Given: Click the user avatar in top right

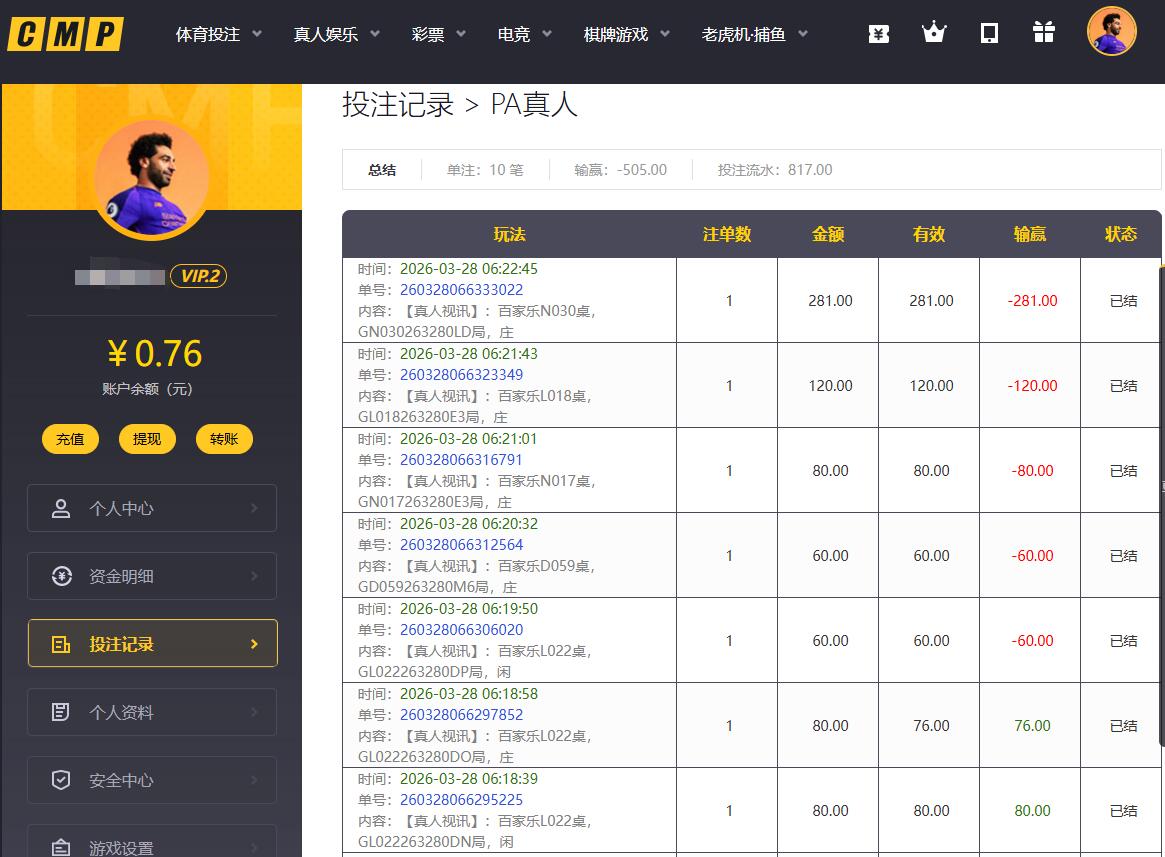Looking at the screenshot, I should [x=1111, y=32].
